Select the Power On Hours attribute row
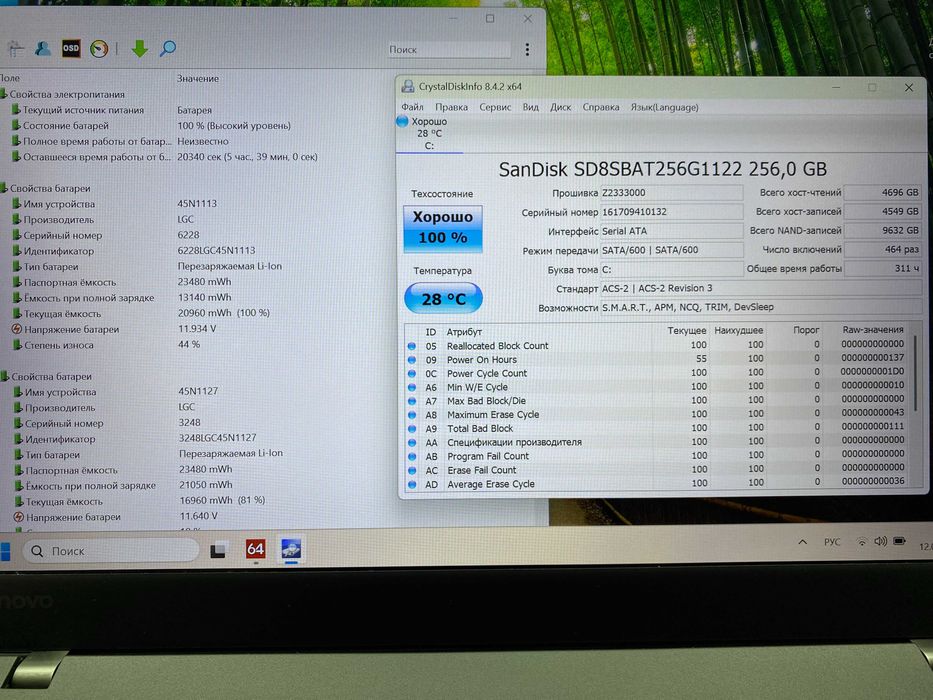Image resolution: width=933 pixels, height=700 pixels. point(657,359)
